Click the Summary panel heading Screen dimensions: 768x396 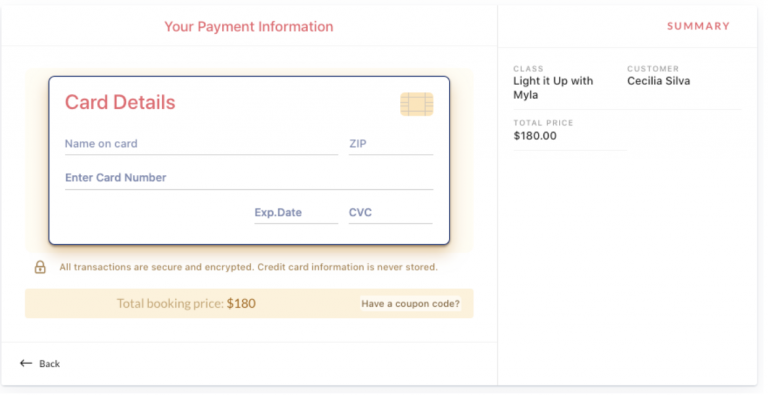(698, 26)
